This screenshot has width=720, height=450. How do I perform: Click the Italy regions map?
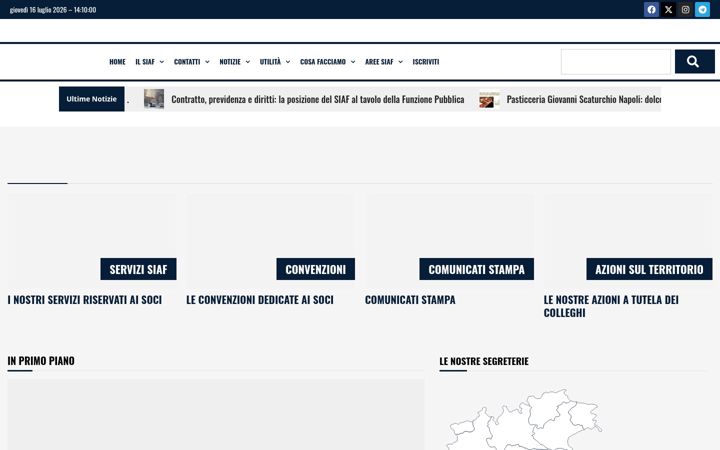click(526, 419)
